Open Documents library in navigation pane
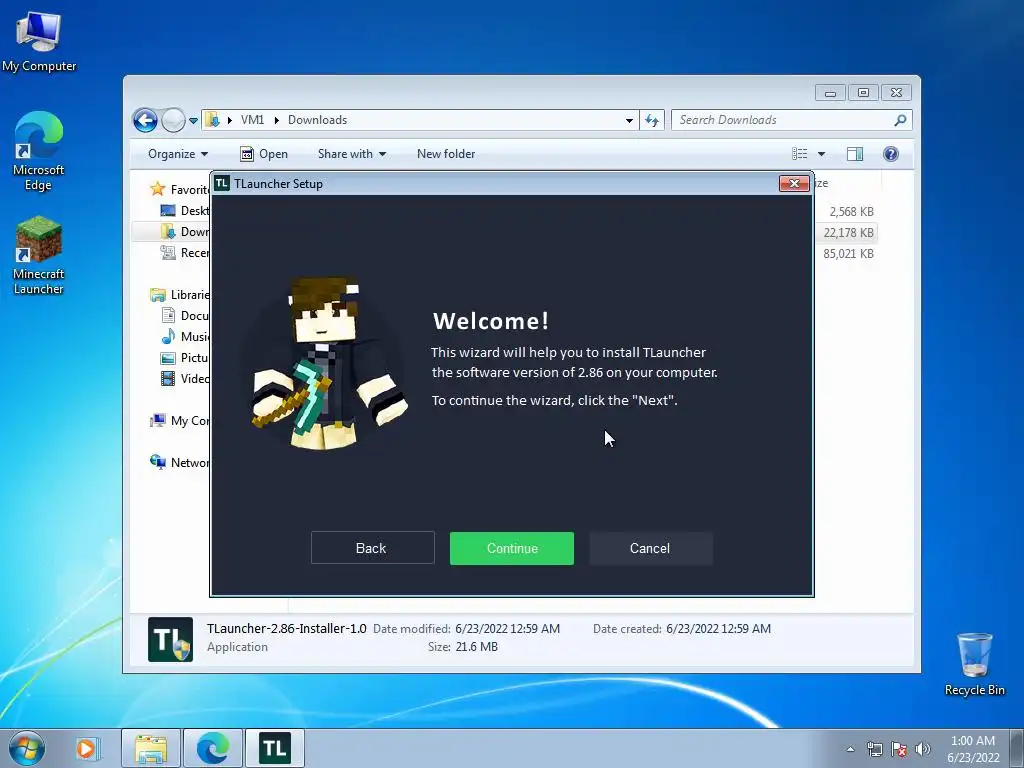 (x=185, y=315)
